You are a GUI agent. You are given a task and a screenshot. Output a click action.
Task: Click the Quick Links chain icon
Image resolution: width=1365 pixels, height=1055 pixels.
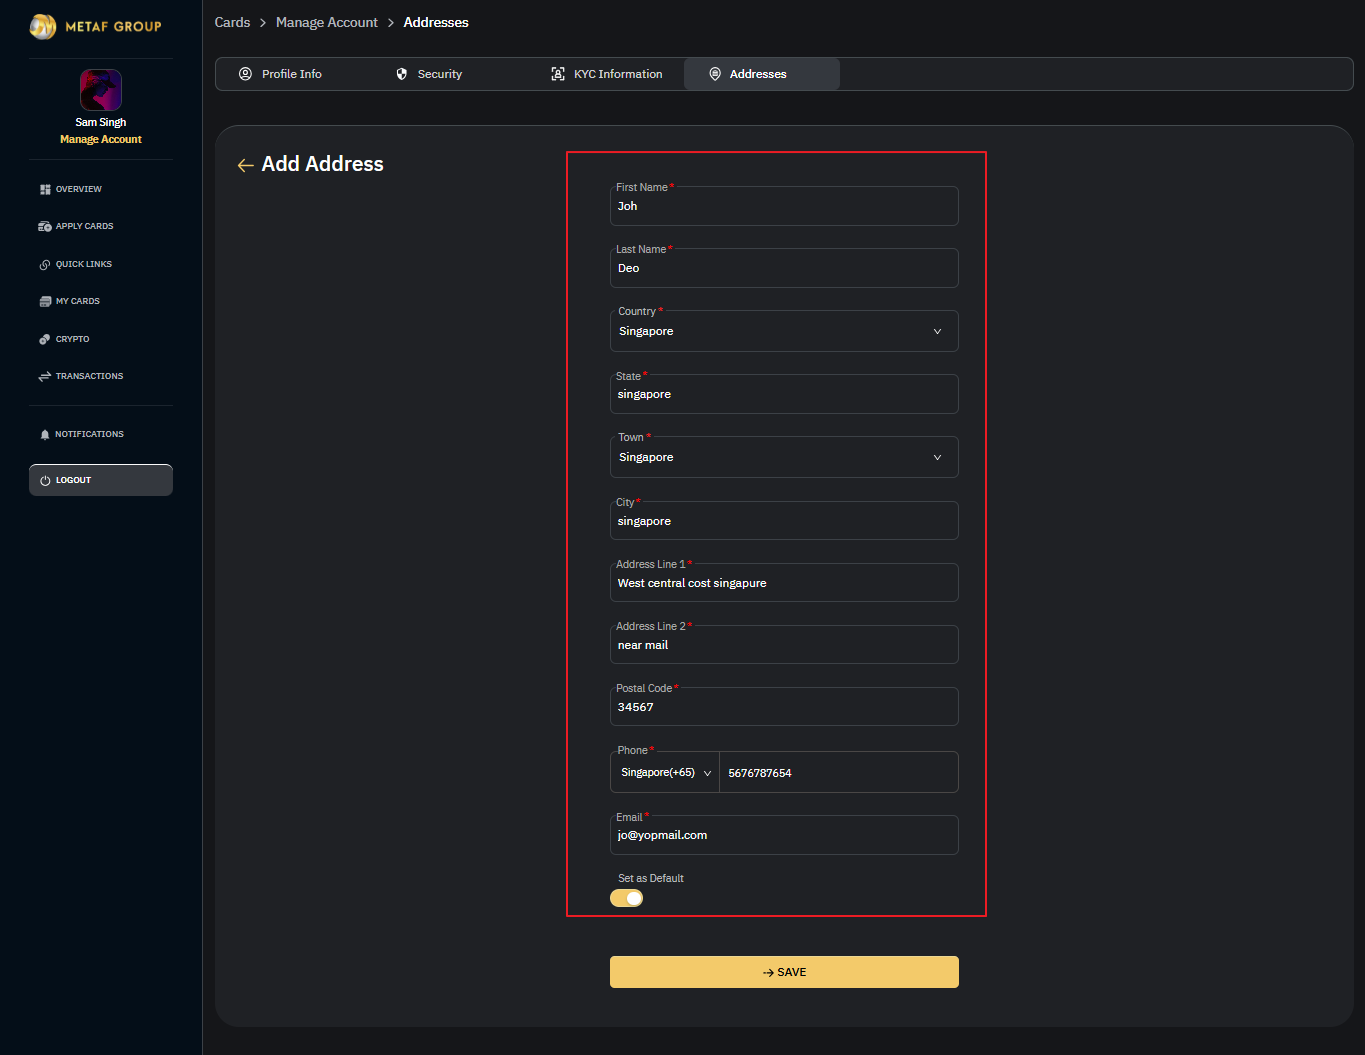[x=45, y=264]
